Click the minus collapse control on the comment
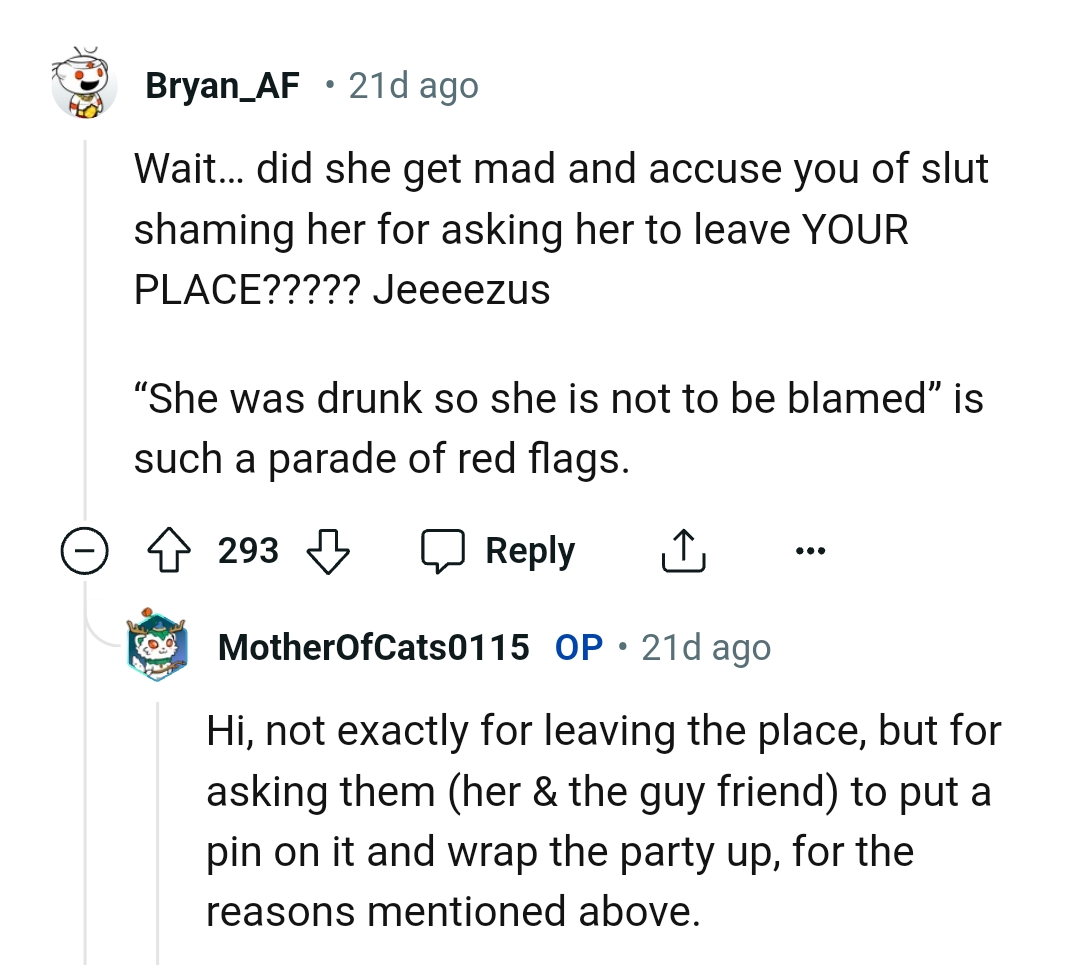 click(x=86, y=549)
